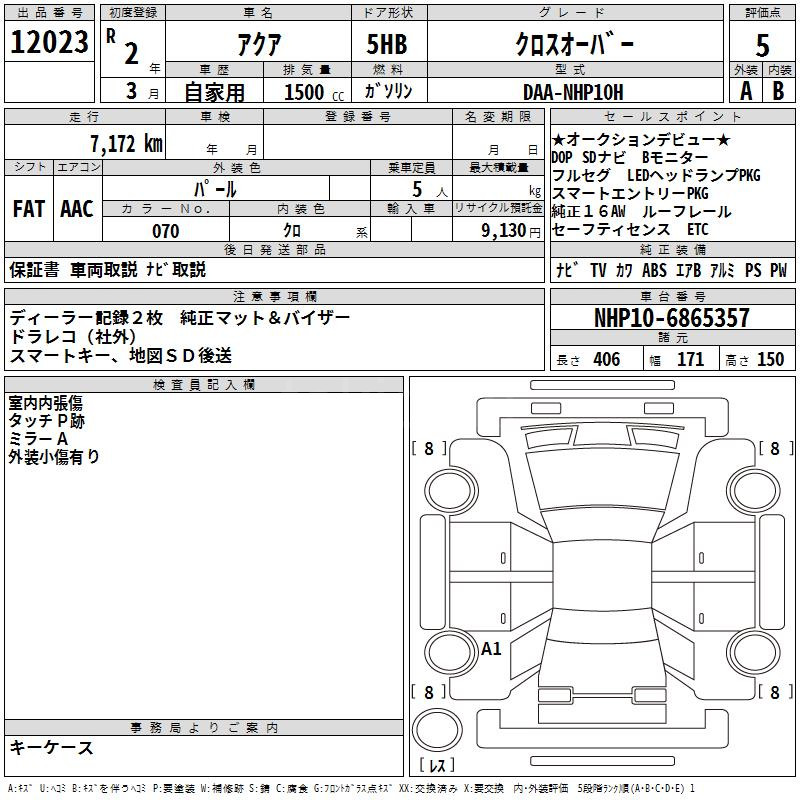Click displacement 1500 cc
This screenshot has height=800, width=800.
pos(314,92)
